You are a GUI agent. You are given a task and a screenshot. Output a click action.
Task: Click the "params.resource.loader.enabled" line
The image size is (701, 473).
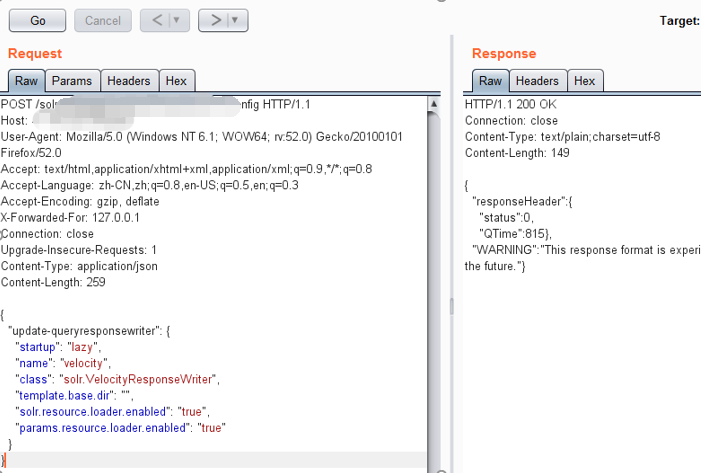click(x=120, y=428)
